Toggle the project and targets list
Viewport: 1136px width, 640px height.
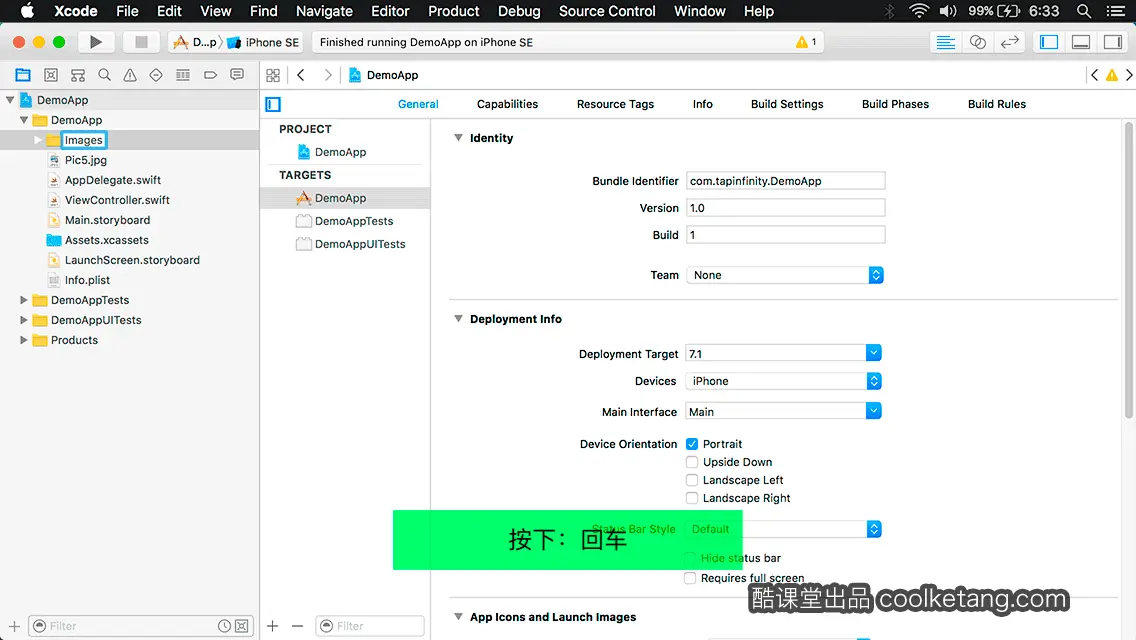(273, 104)
